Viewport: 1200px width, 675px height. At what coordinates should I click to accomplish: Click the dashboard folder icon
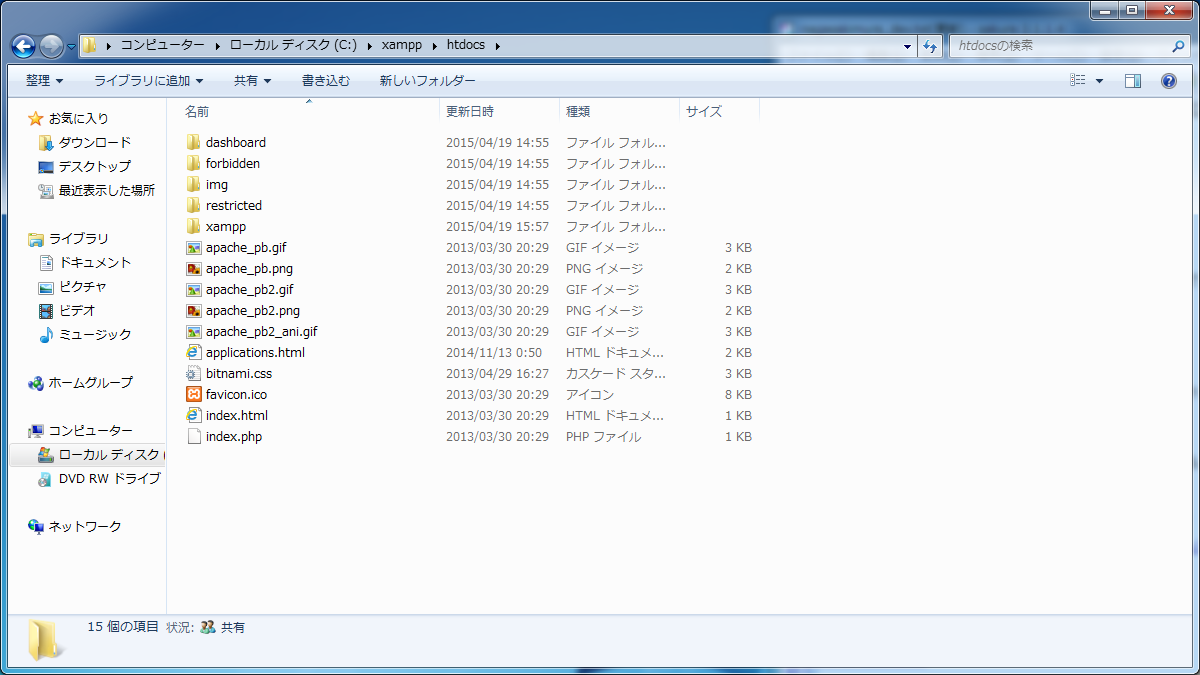point(194,143)
